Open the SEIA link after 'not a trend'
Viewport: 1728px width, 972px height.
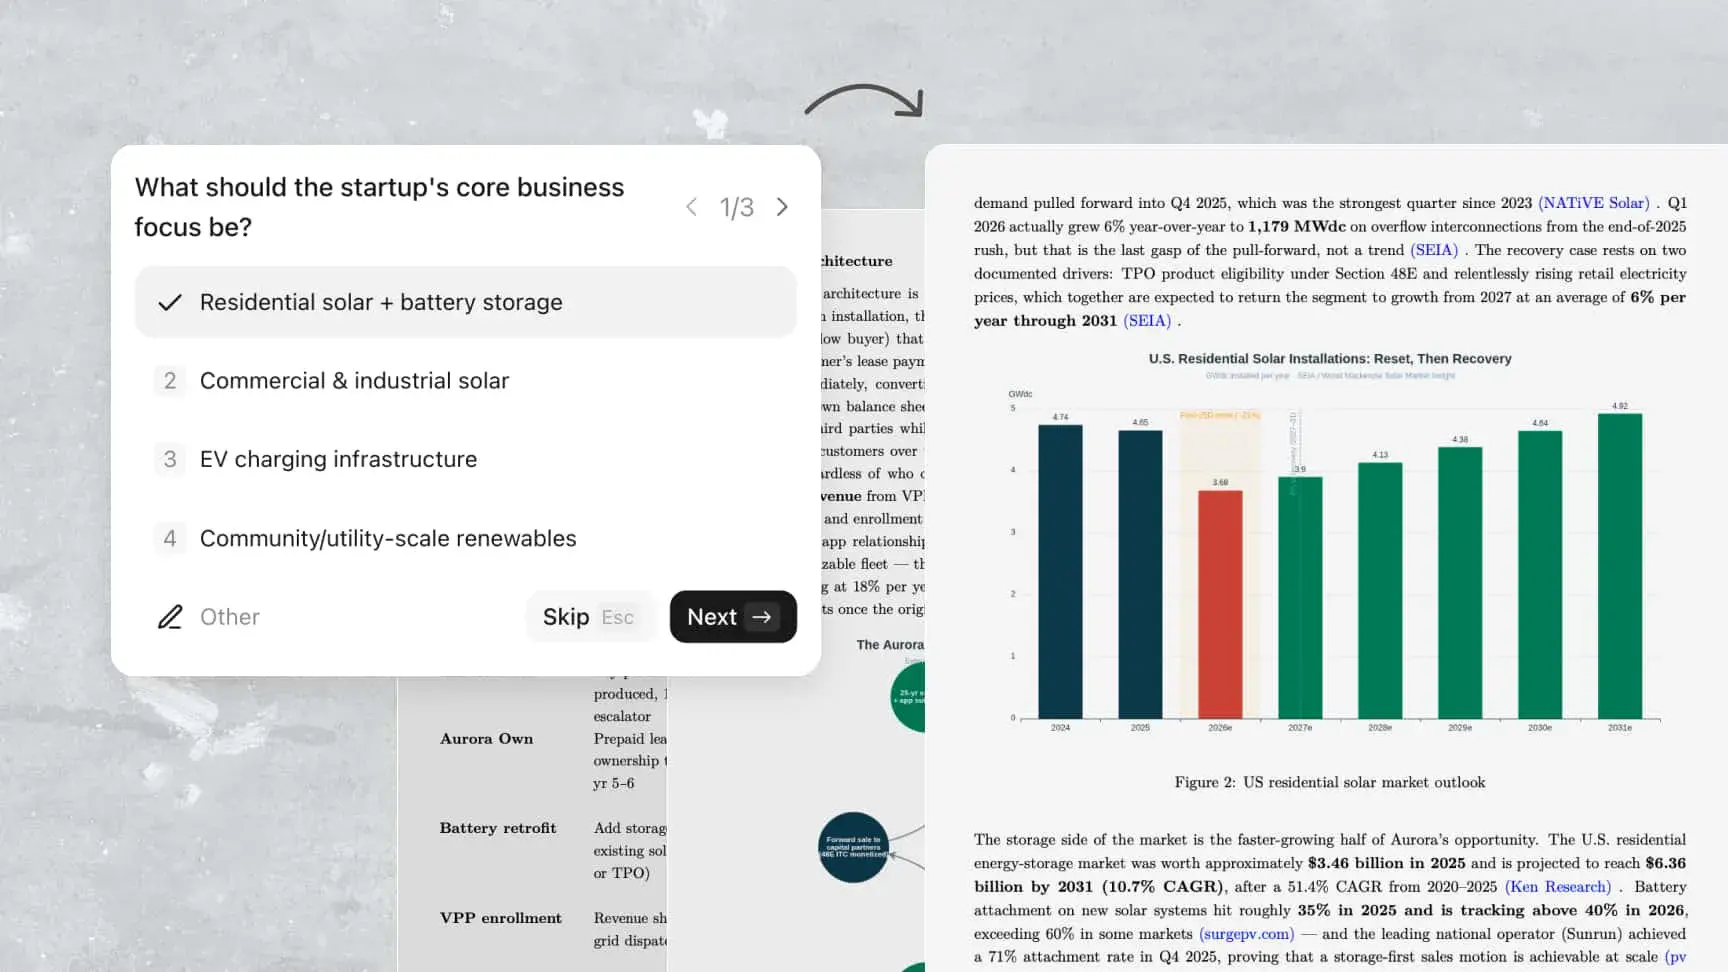1434,250
